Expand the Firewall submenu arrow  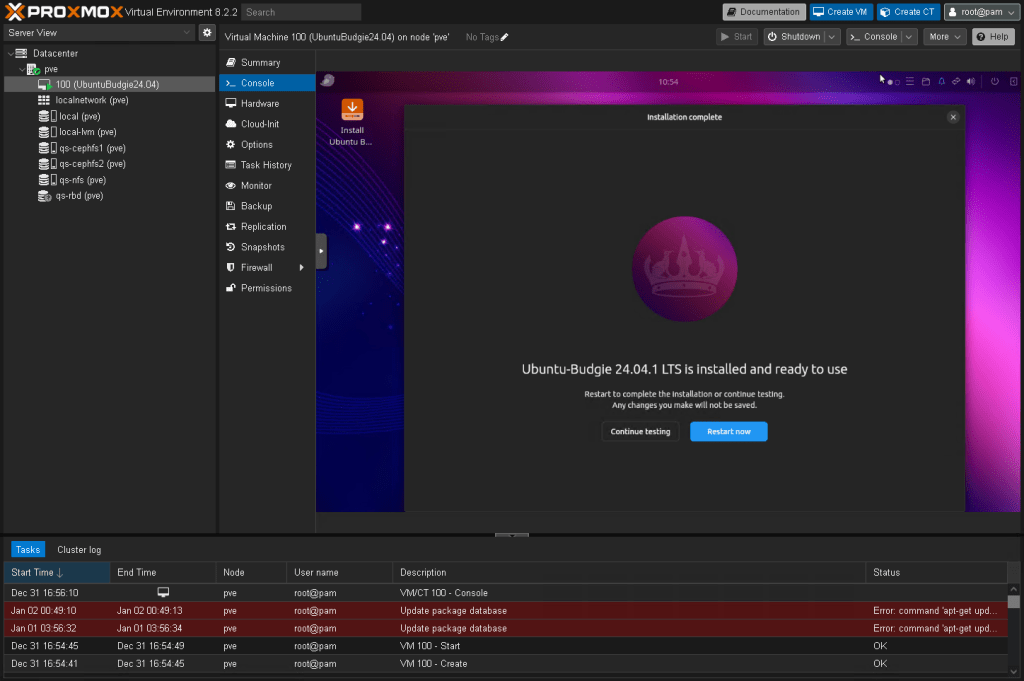(x=301, y=268)
